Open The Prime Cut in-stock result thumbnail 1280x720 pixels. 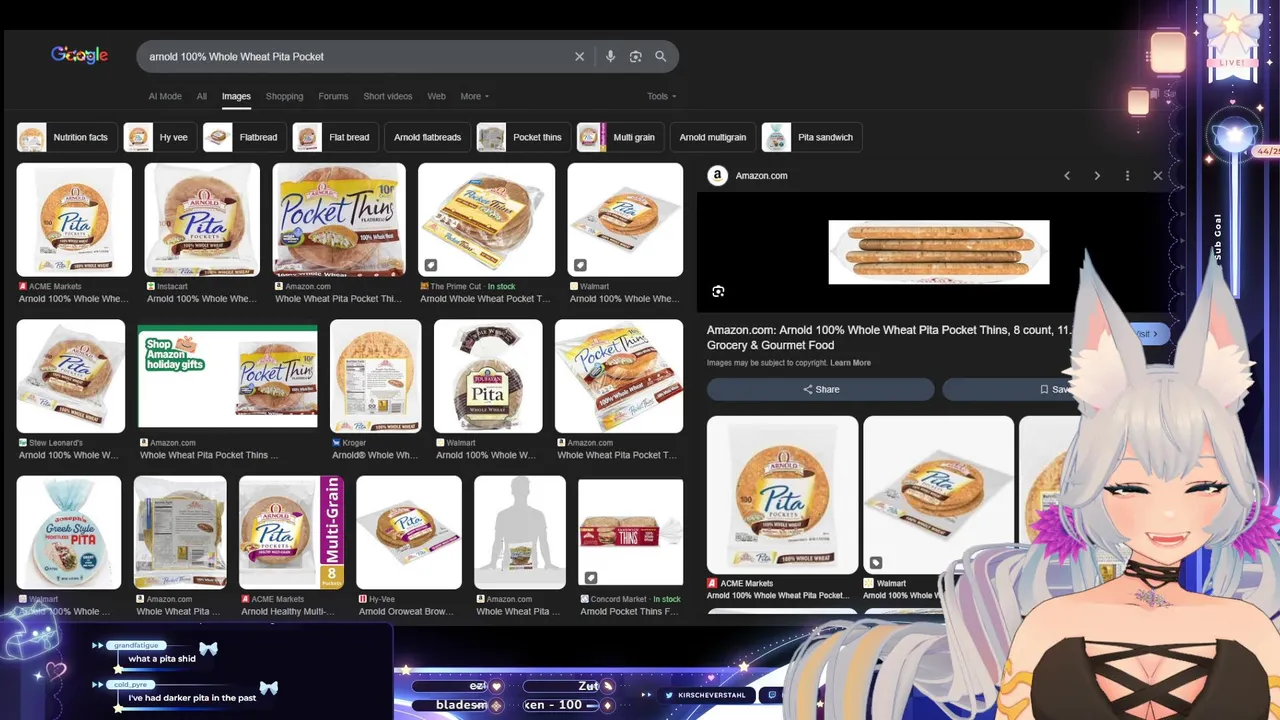point(486,220)
